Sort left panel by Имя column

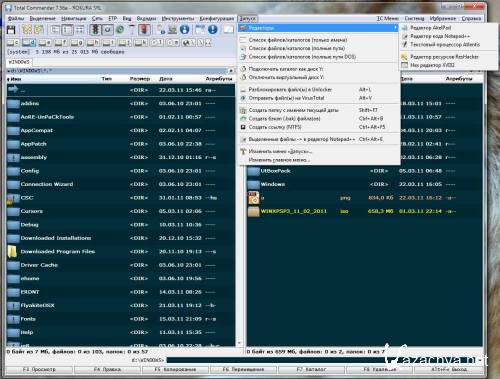pos(53,79)
